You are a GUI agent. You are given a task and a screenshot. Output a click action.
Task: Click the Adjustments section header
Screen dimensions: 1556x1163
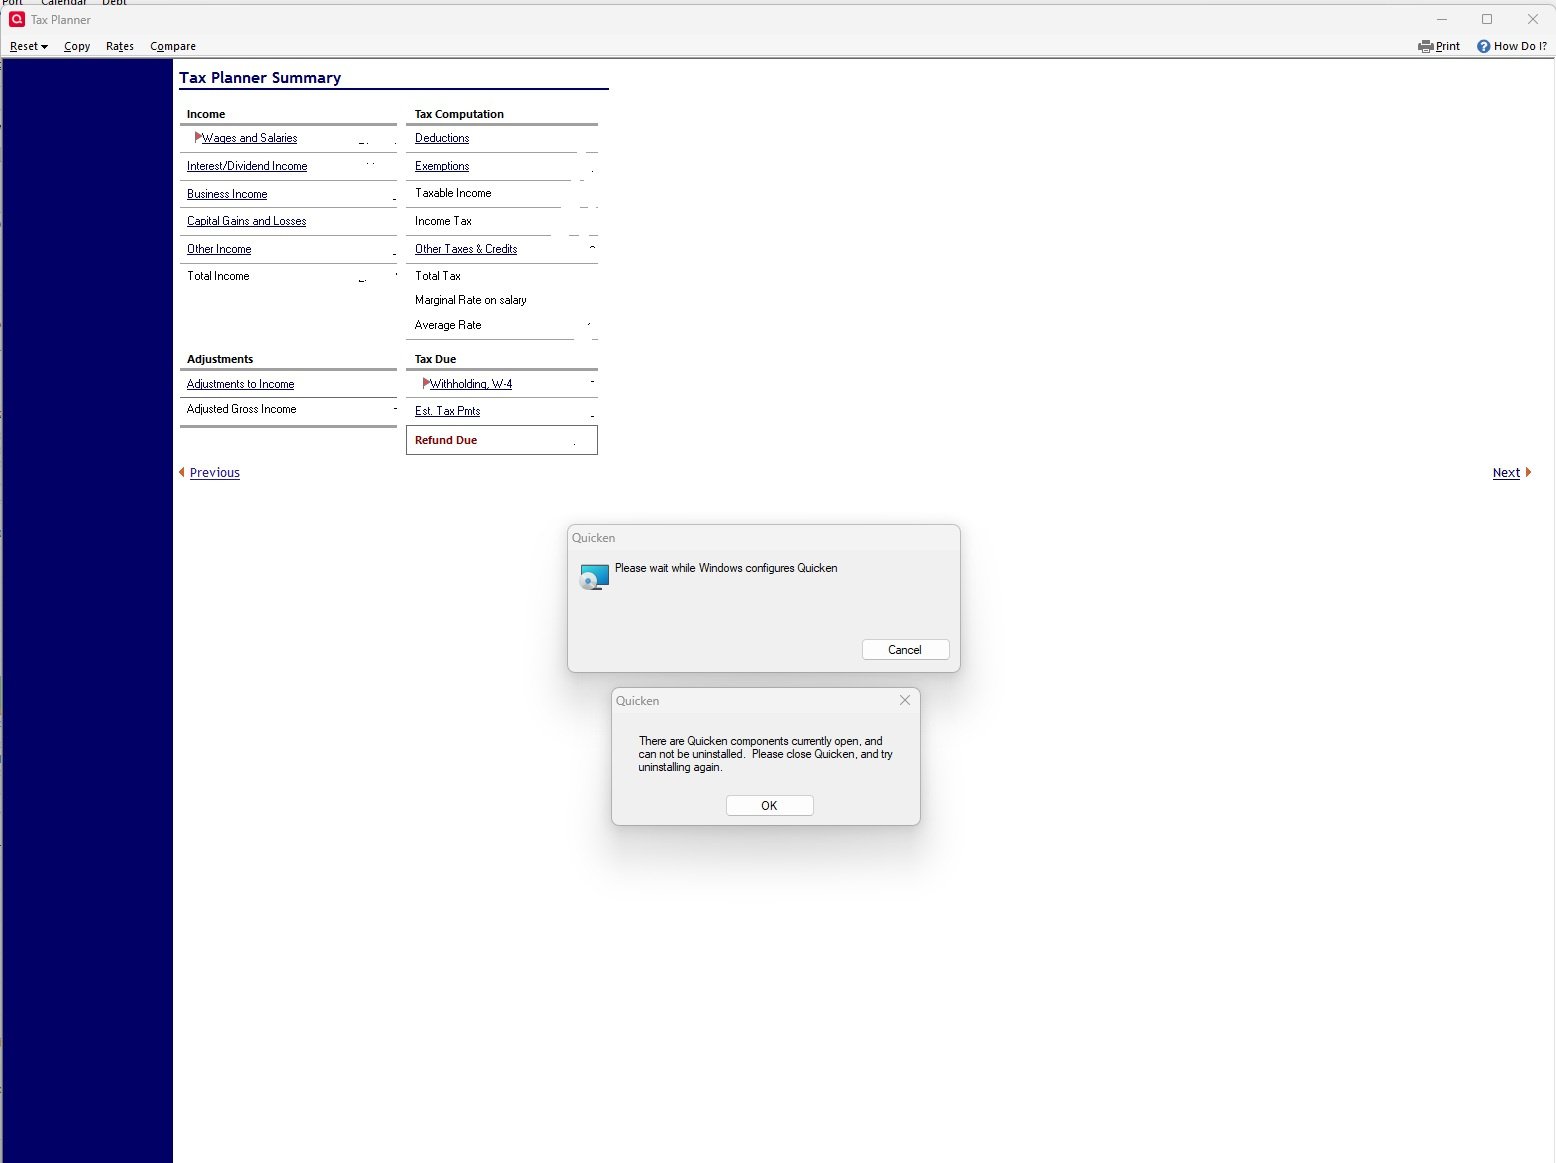pos(220,359)
